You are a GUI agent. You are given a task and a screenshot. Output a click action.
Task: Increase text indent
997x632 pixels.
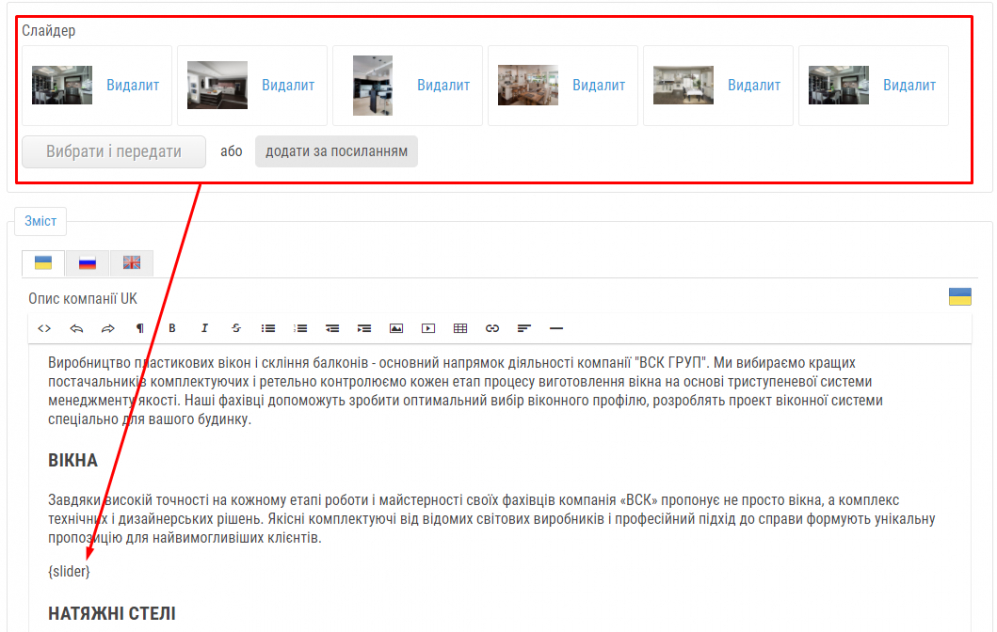(364, 328)
